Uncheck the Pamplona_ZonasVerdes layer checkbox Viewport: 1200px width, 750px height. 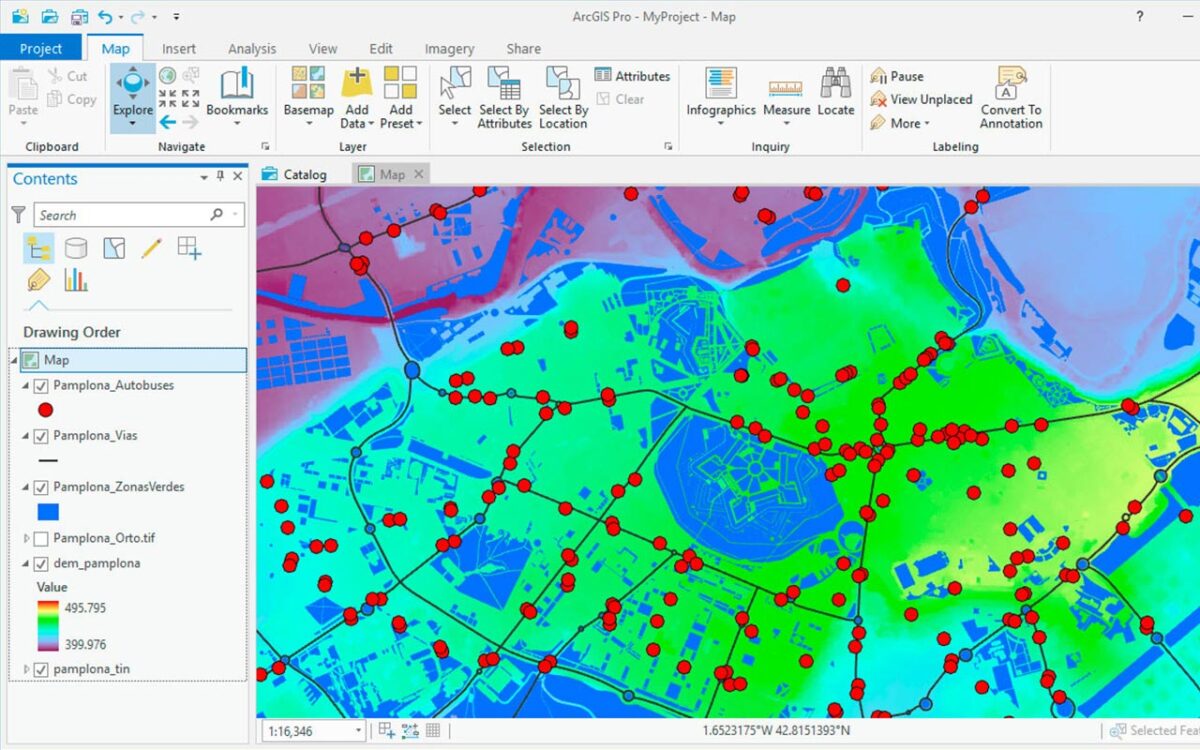41,487
